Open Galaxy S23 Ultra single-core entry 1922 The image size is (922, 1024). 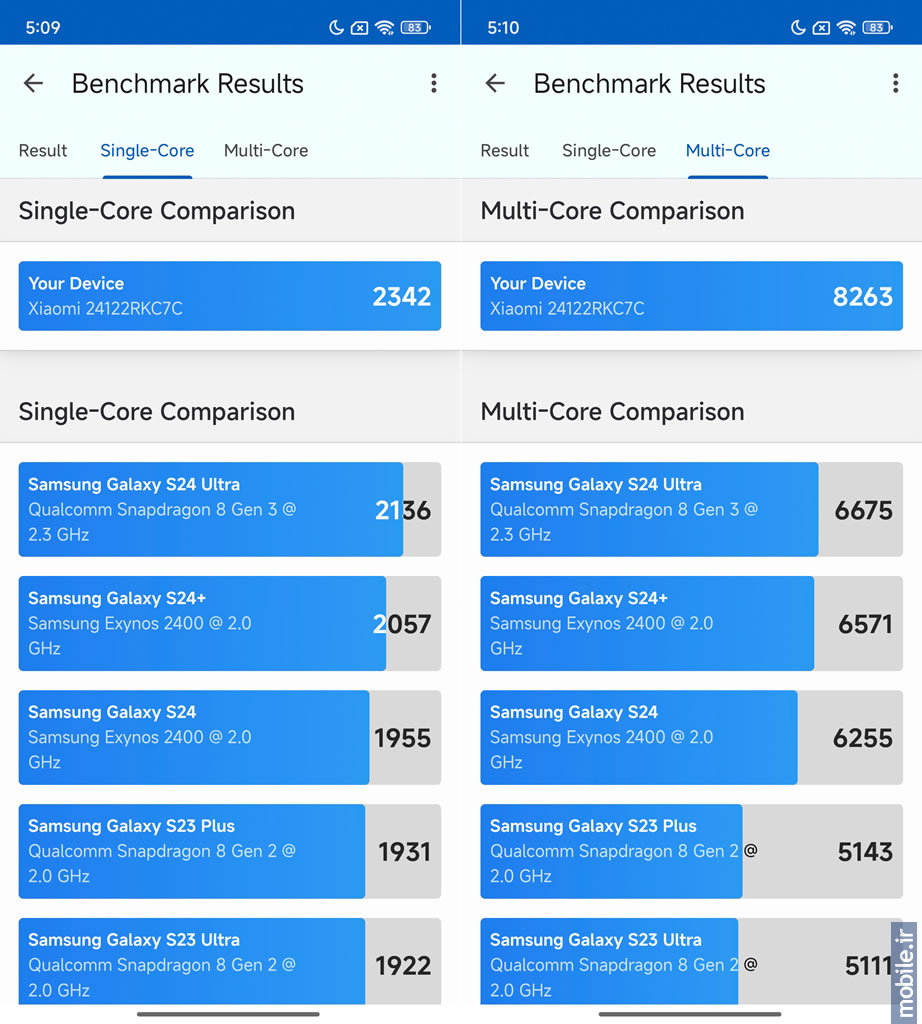pos(230,961)
